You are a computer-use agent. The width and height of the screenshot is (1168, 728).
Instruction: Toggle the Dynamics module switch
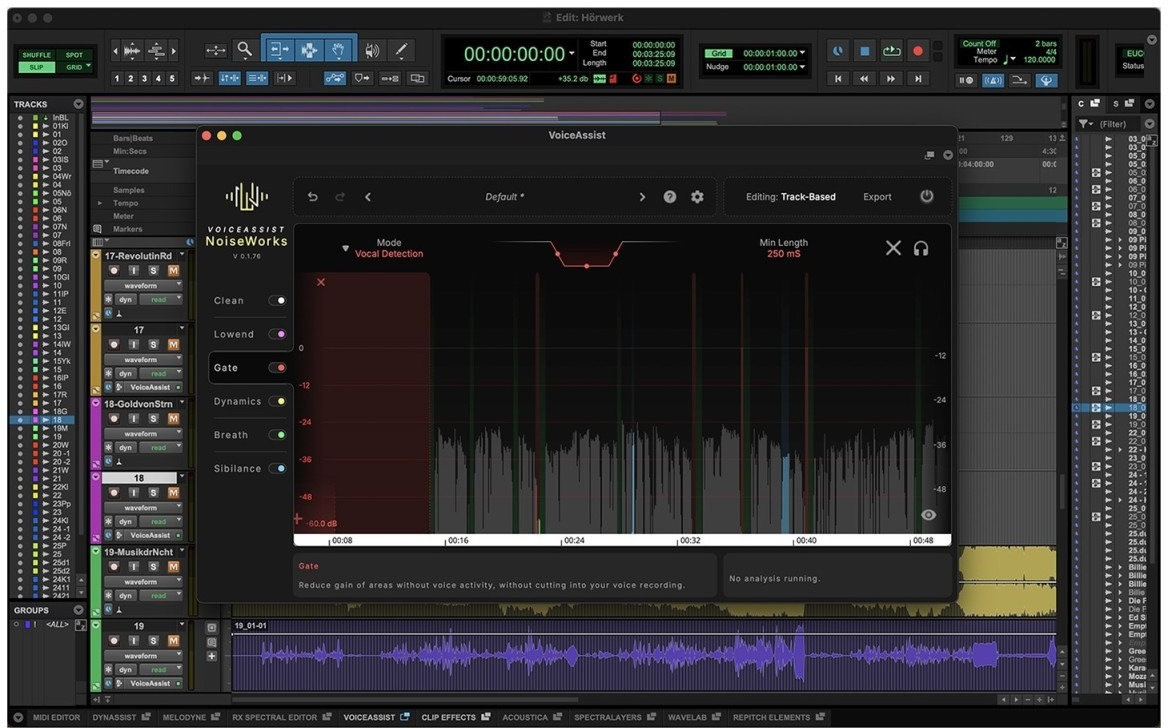click(277, 401)
